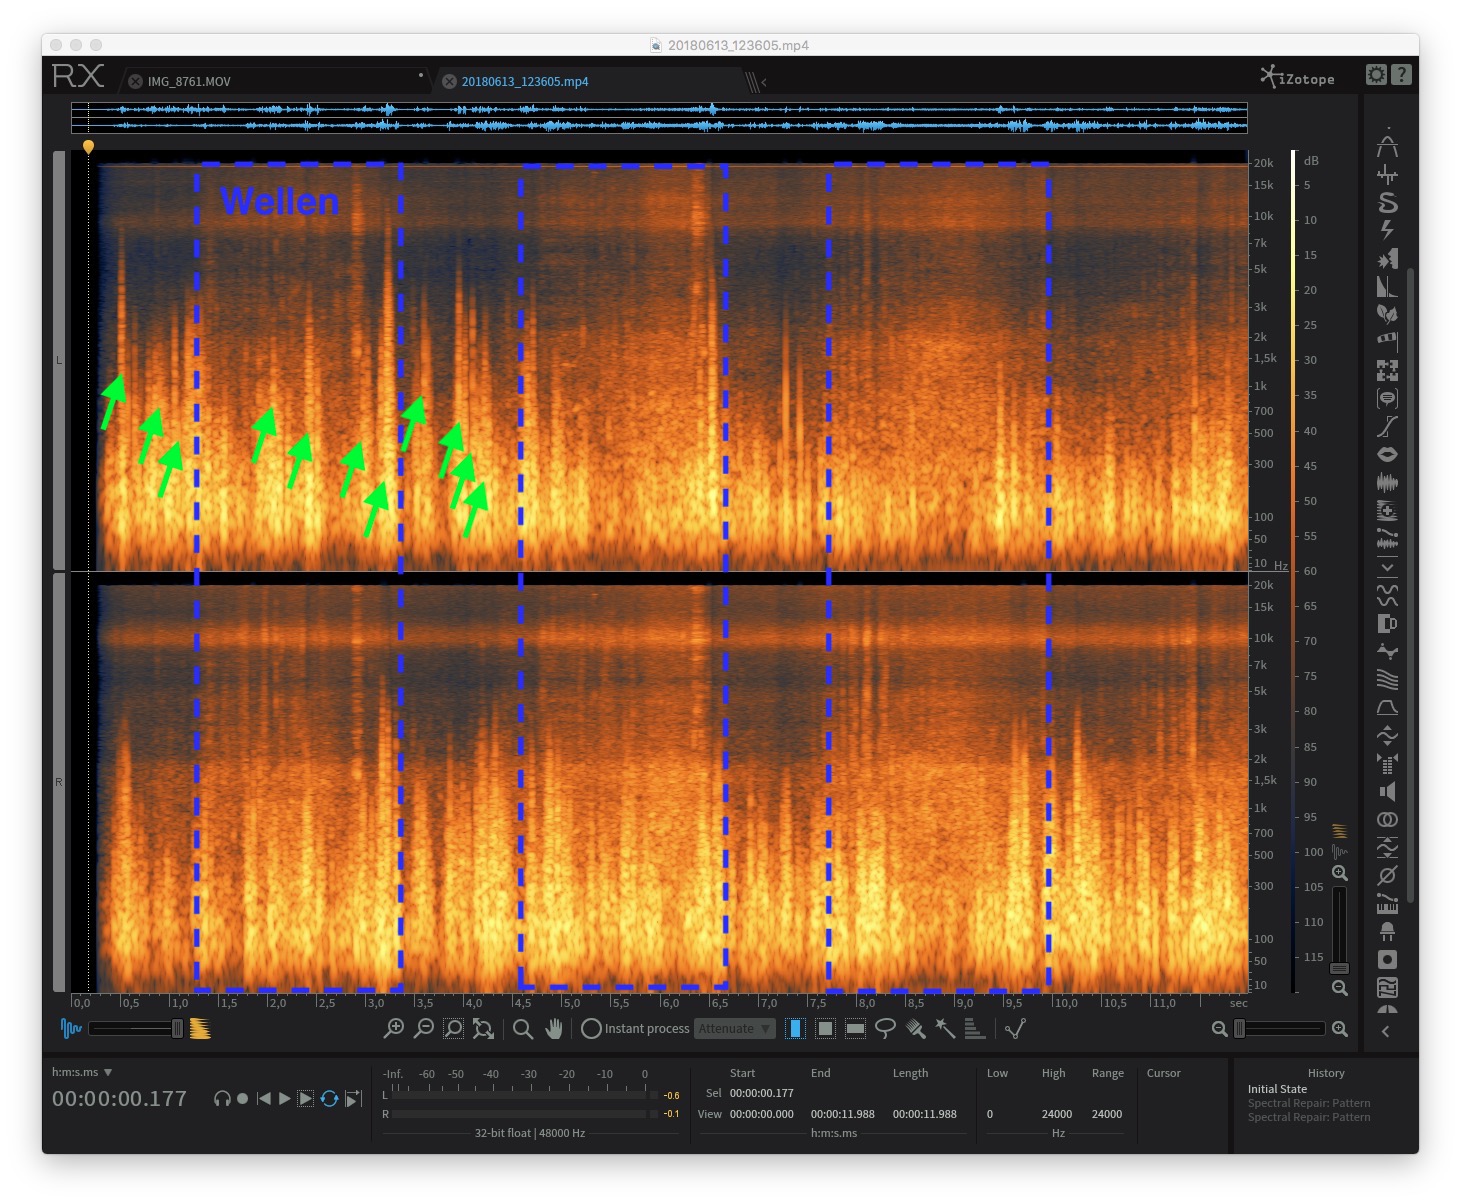Open the Dialogue Isolate speech-bubble module
The image size is (1461, 1204).
[x=1387, y=398]
